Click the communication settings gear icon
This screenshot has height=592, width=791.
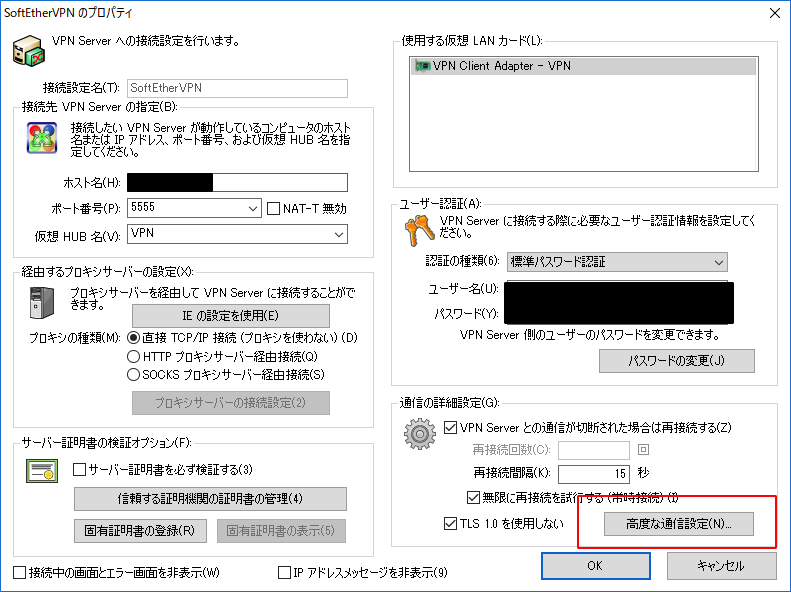(419, 434)
